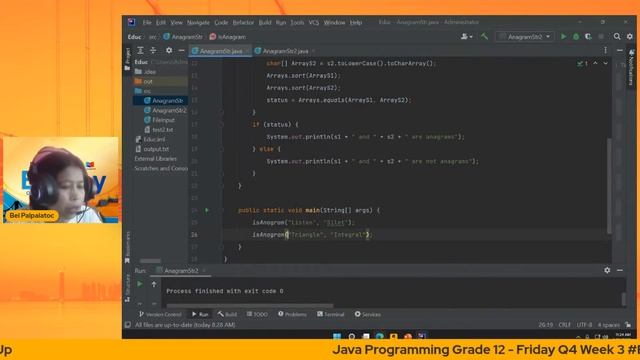Open the Navigate menu
The height and width of the screenshot is (360, 640).
[x=198, y=22]
